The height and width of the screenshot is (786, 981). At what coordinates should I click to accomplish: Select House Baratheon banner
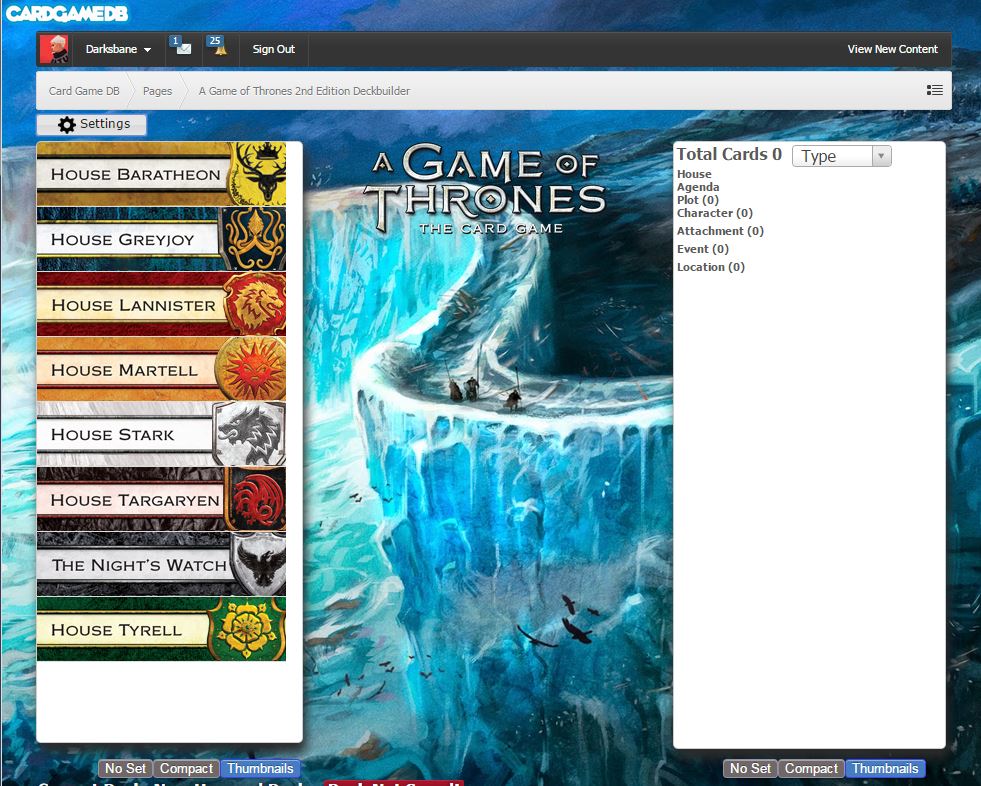161,174
